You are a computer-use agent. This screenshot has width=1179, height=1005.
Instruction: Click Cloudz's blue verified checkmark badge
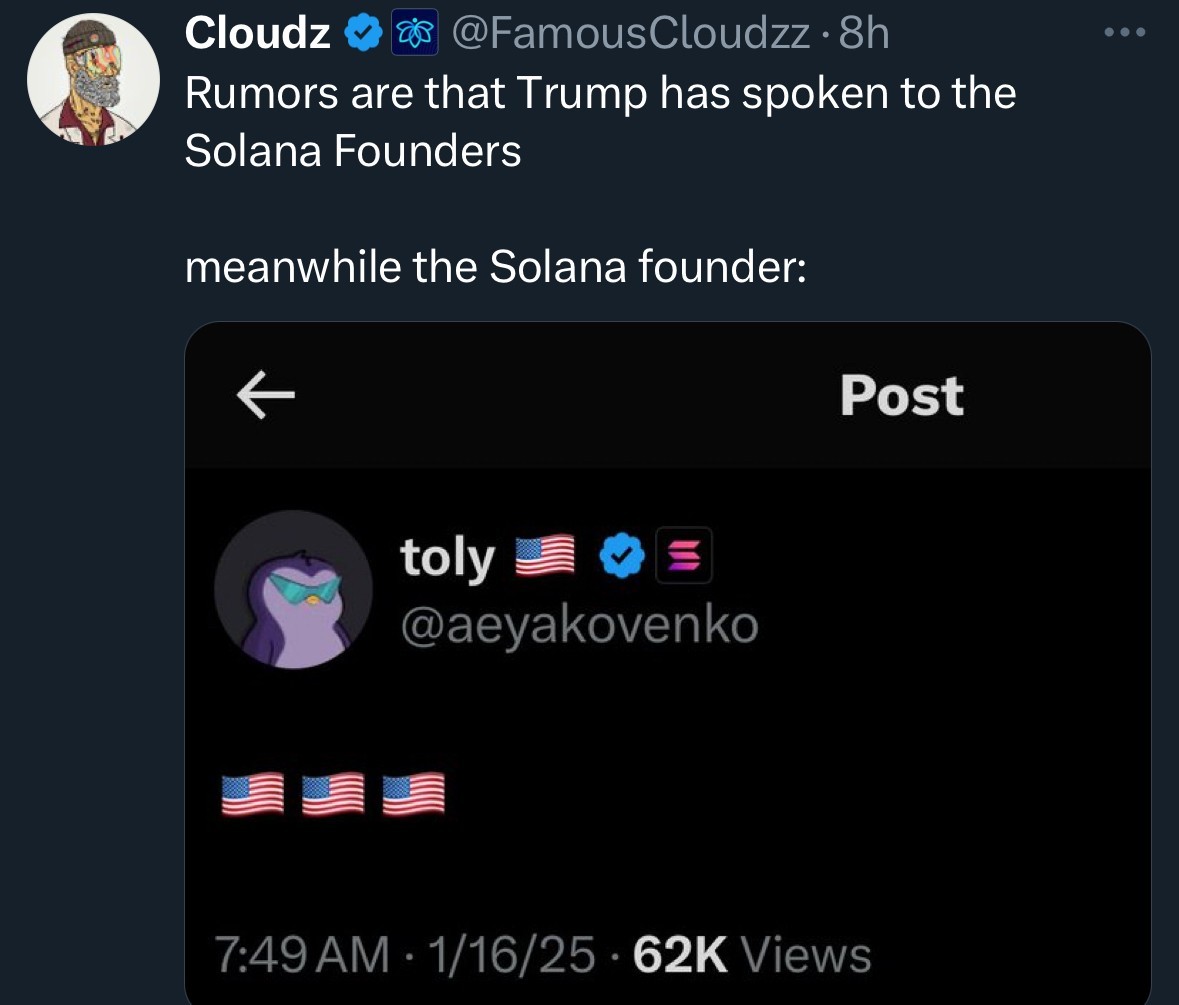pyautogui.click(x=361, y=35)
